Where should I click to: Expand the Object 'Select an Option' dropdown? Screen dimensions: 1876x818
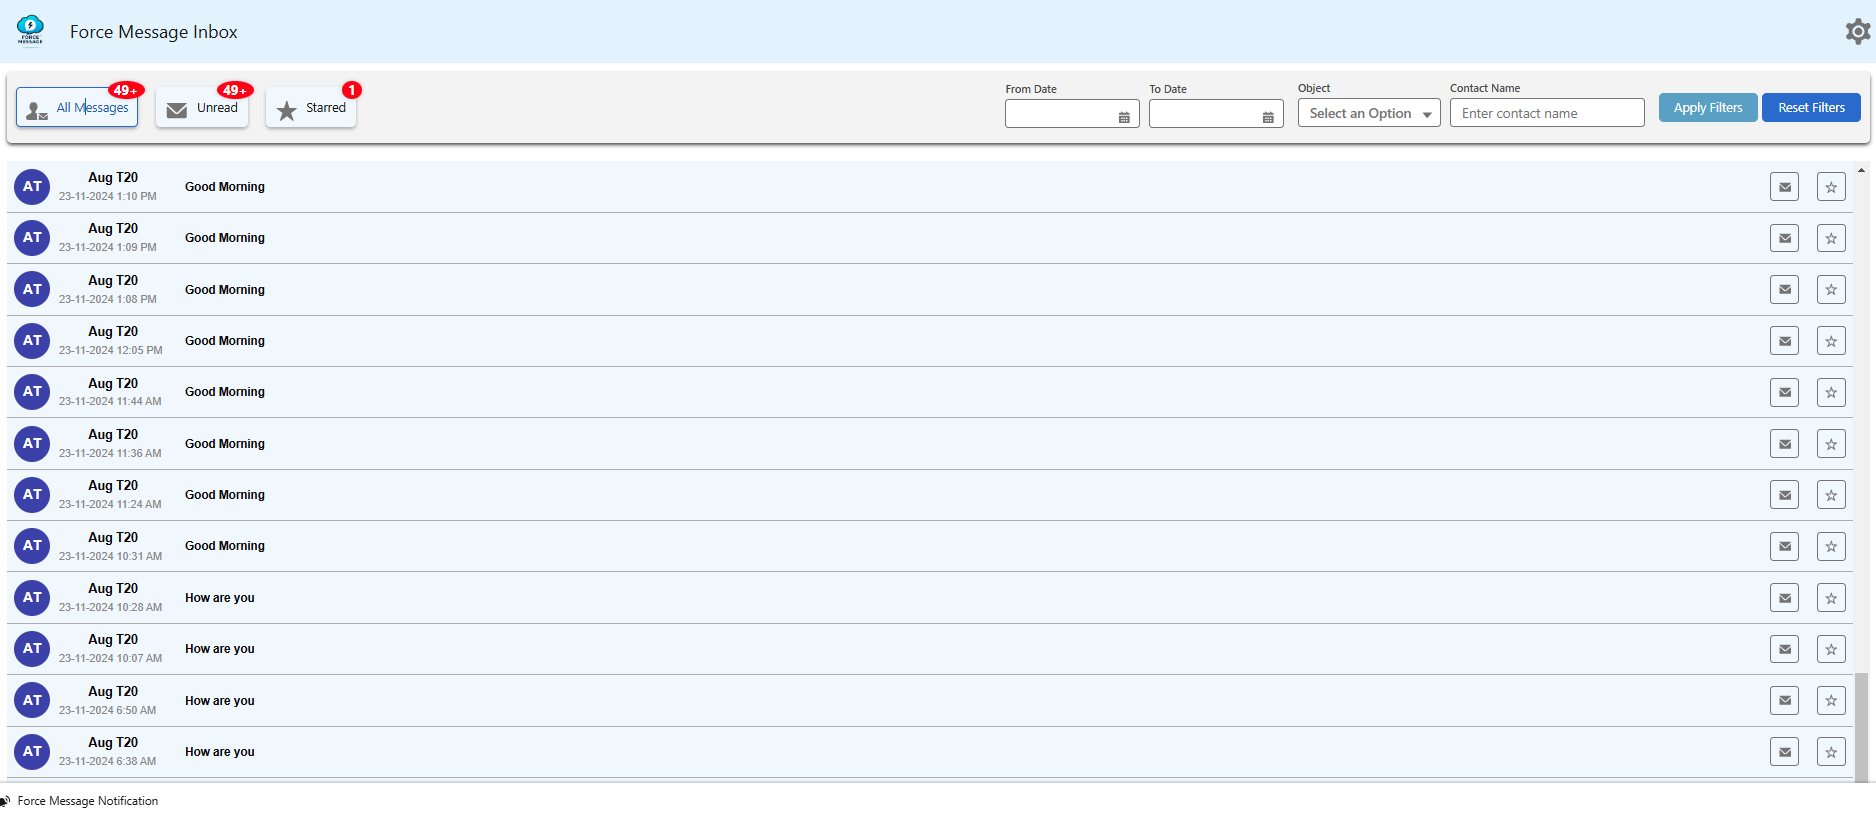(x=1368, y=113)
